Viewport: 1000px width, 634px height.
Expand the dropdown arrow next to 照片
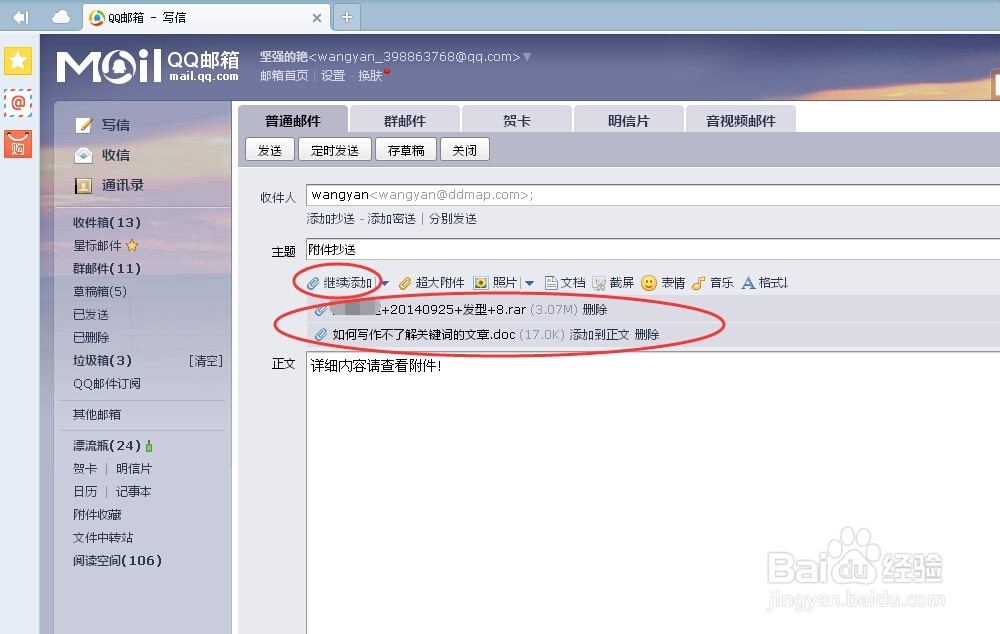[x=529, y=282]
